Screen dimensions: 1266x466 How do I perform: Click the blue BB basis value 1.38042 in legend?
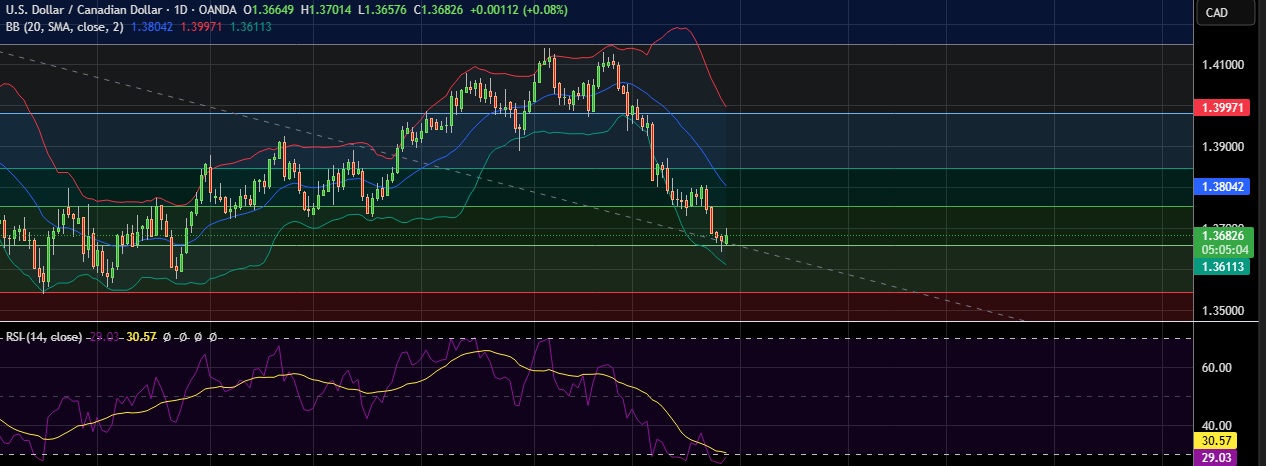pos(153,27)
